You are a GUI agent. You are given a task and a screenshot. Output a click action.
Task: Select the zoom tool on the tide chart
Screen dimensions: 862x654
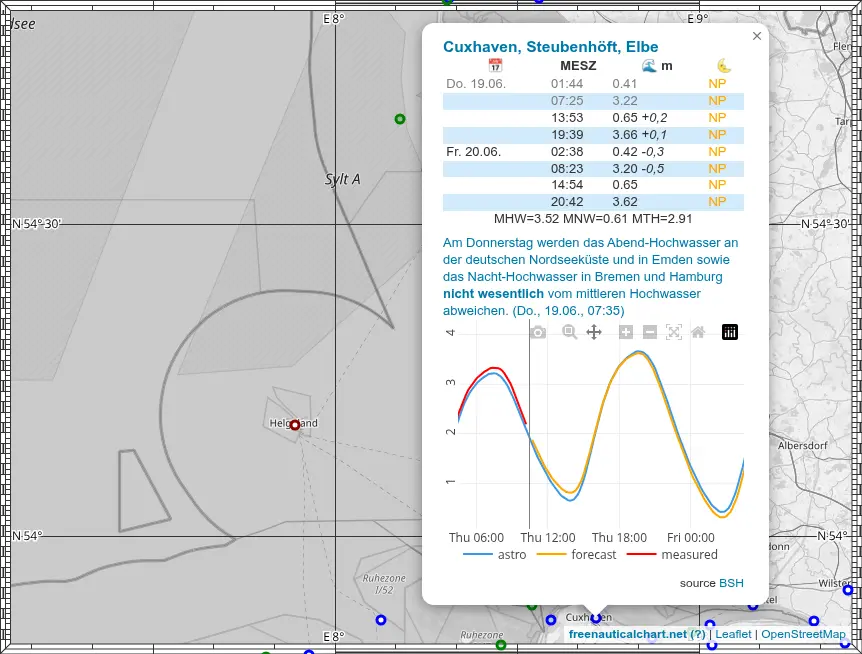tap(570, 332)
